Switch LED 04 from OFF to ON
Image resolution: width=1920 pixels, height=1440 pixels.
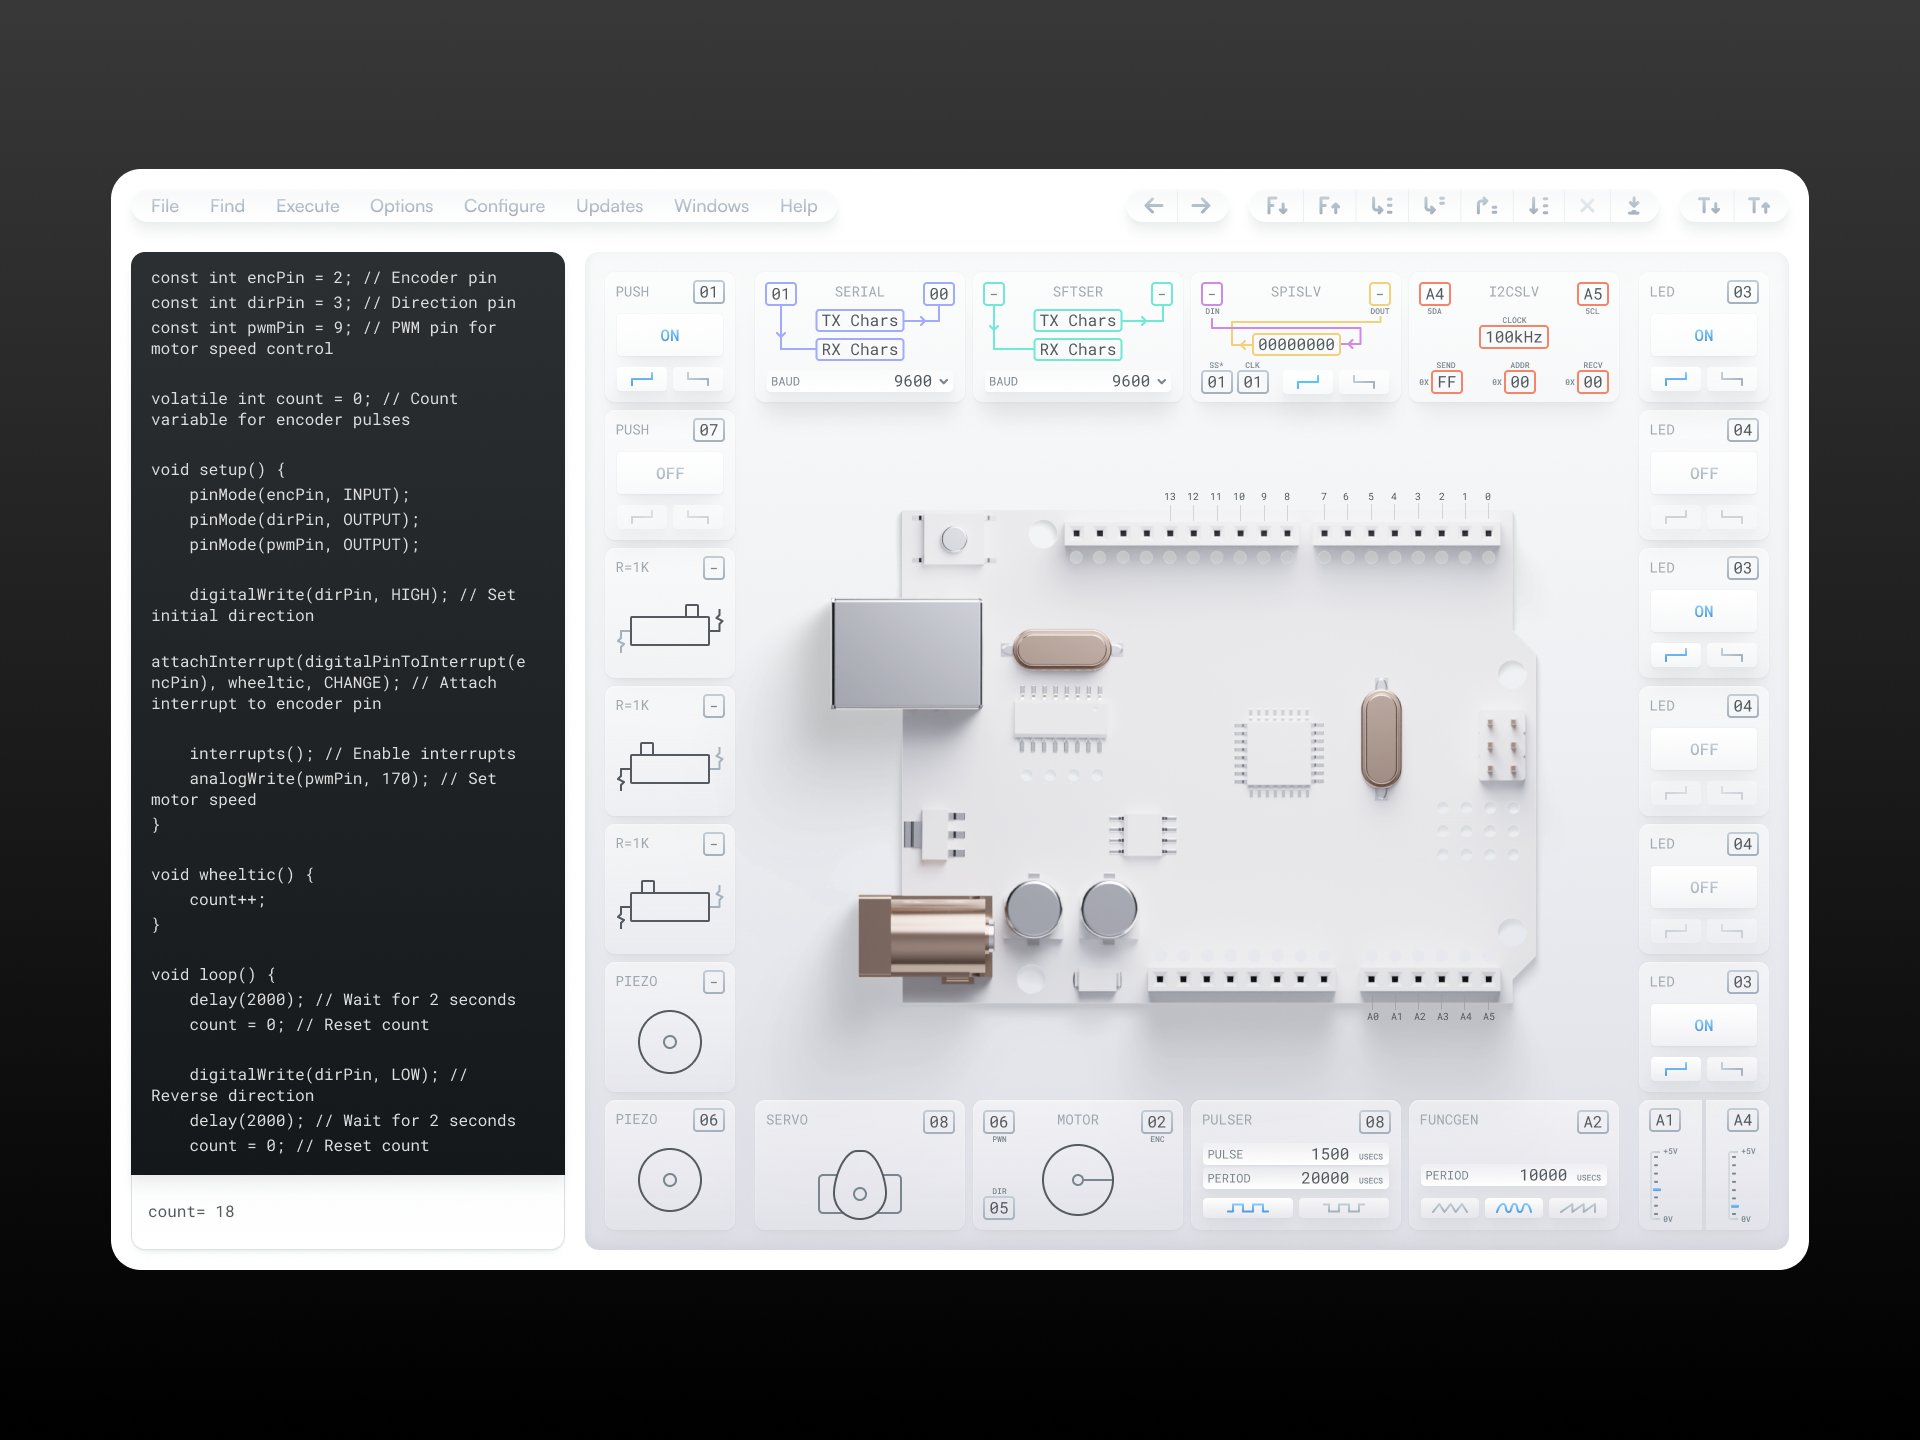click(x=1703, y=473)
